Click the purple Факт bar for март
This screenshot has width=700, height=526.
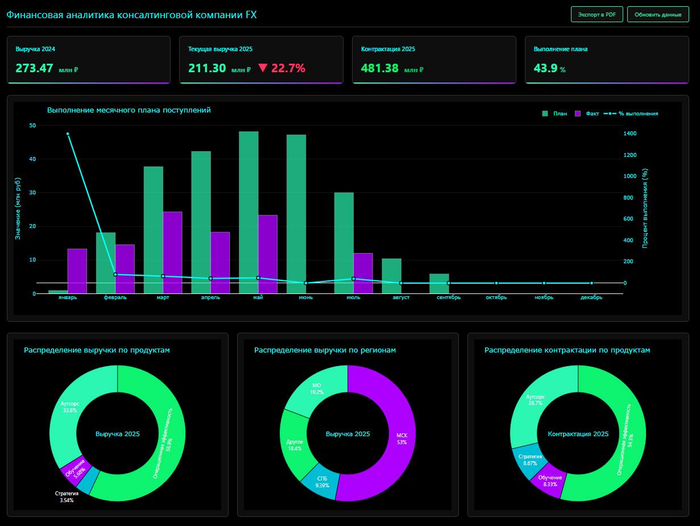(x=172, y=252)
